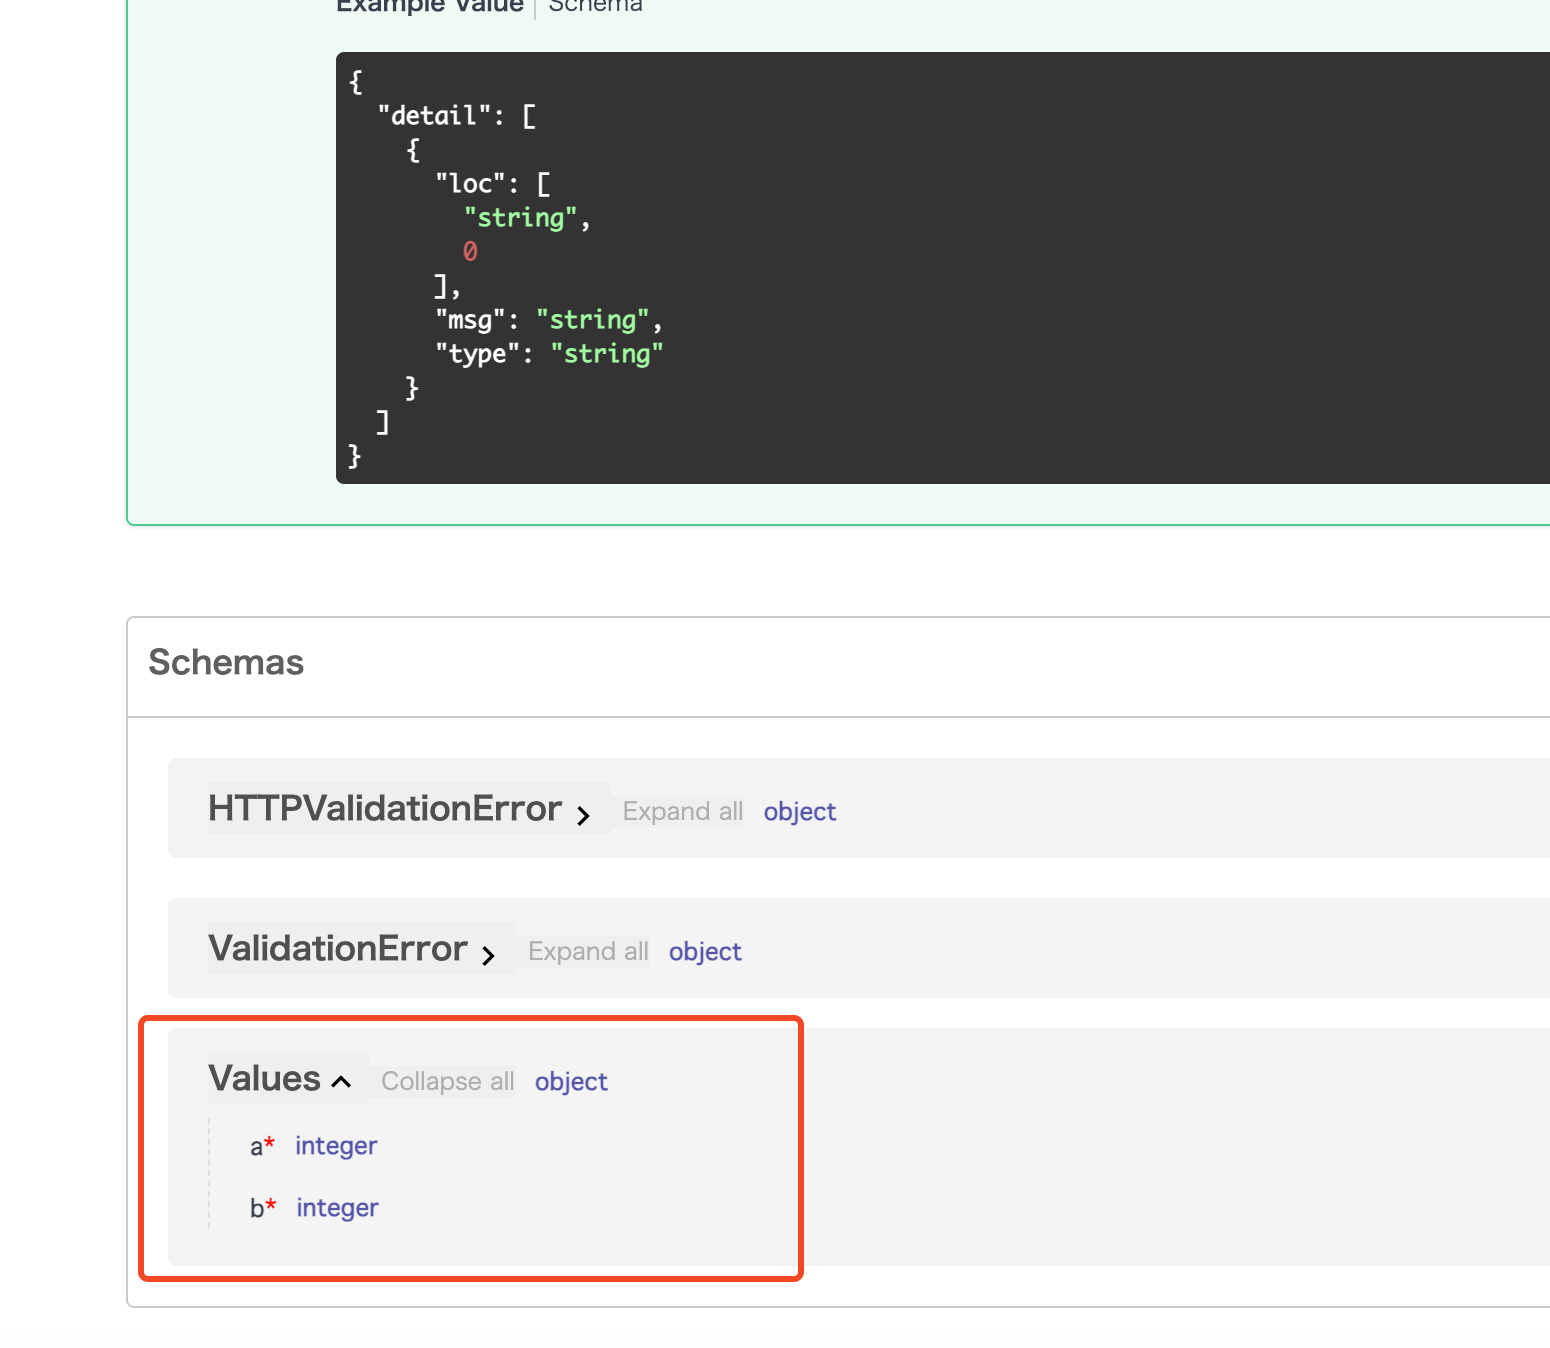Image resolution: width=1550 pixels, height=1348 pixels.
Task: Switch to the Example Value tab
Action: click(x=429, y=6)
